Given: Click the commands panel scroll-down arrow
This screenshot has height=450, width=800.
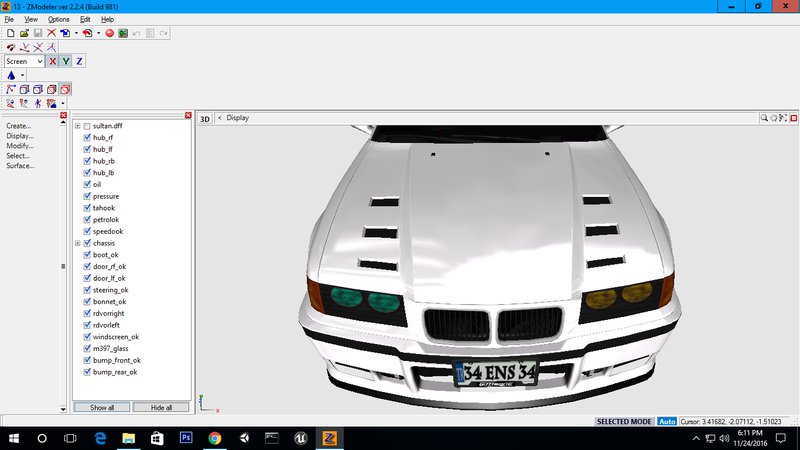Looking at the screenshot, I should pos(63,409).
